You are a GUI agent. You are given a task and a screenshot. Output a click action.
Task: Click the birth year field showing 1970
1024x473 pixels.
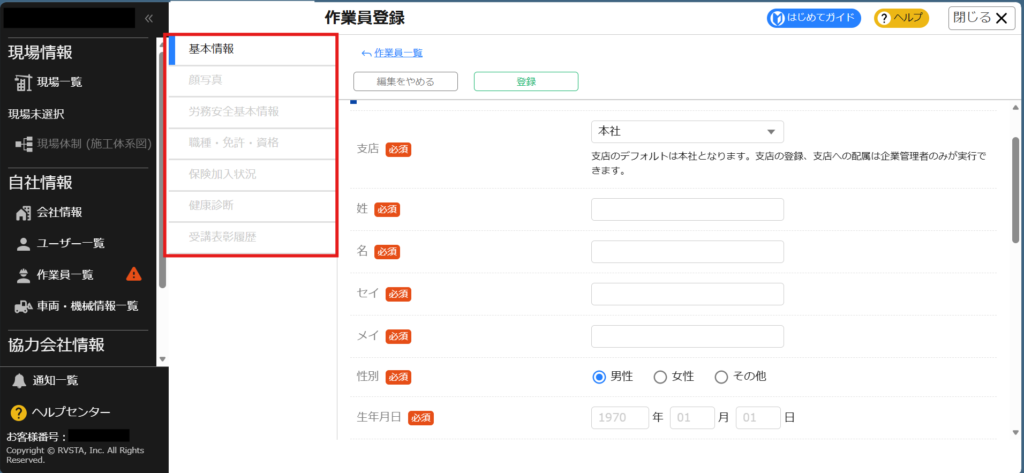click(x=620, y=417)
